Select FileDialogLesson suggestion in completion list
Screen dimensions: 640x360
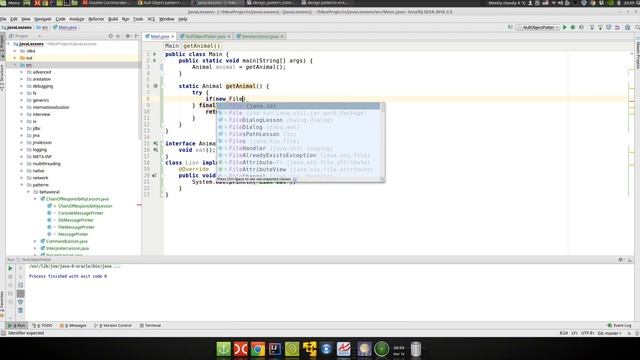coord(298,120)
